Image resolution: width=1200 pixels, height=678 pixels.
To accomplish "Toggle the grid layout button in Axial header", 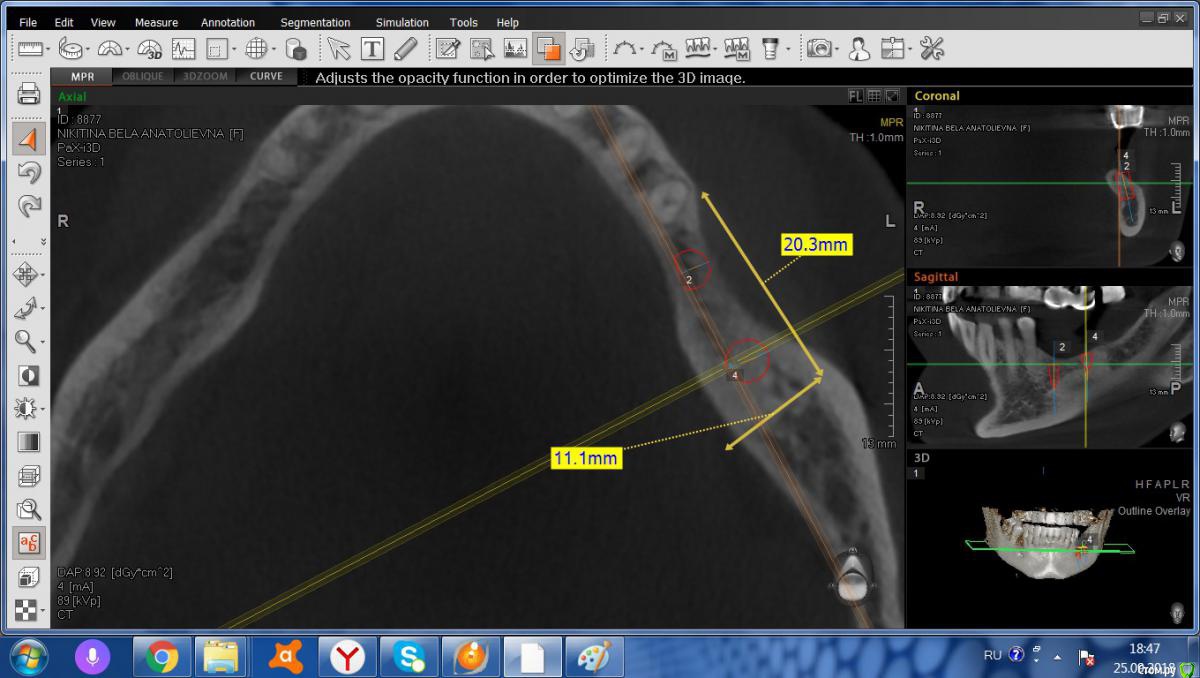I will [x=874, y=96].
